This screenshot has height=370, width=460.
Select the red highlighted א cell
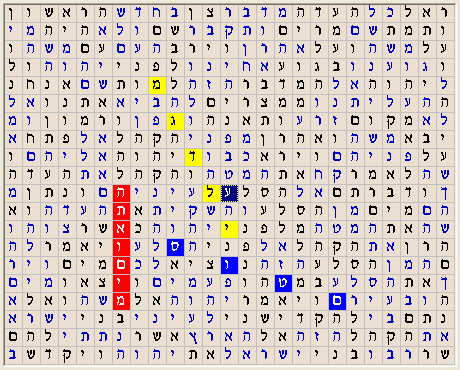121,228
